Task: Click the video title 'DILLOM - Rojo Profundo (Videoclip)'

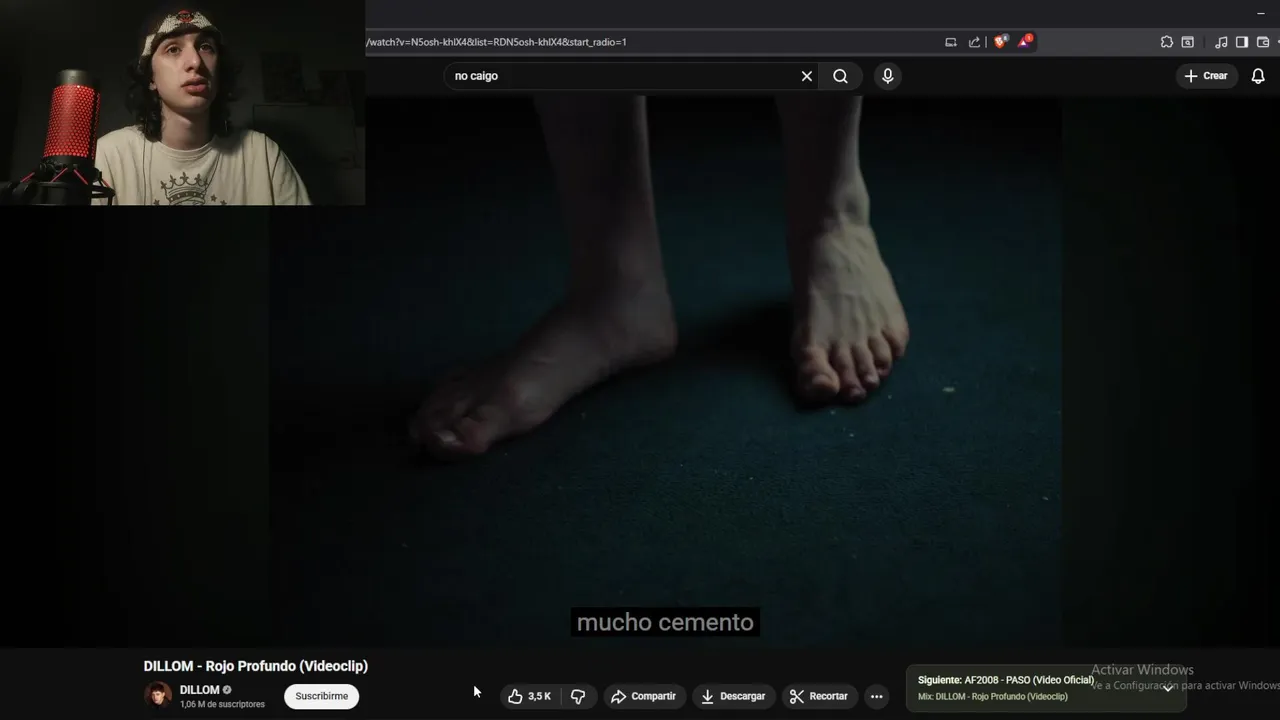Action: pyautogui.click(x=256, y=666)
